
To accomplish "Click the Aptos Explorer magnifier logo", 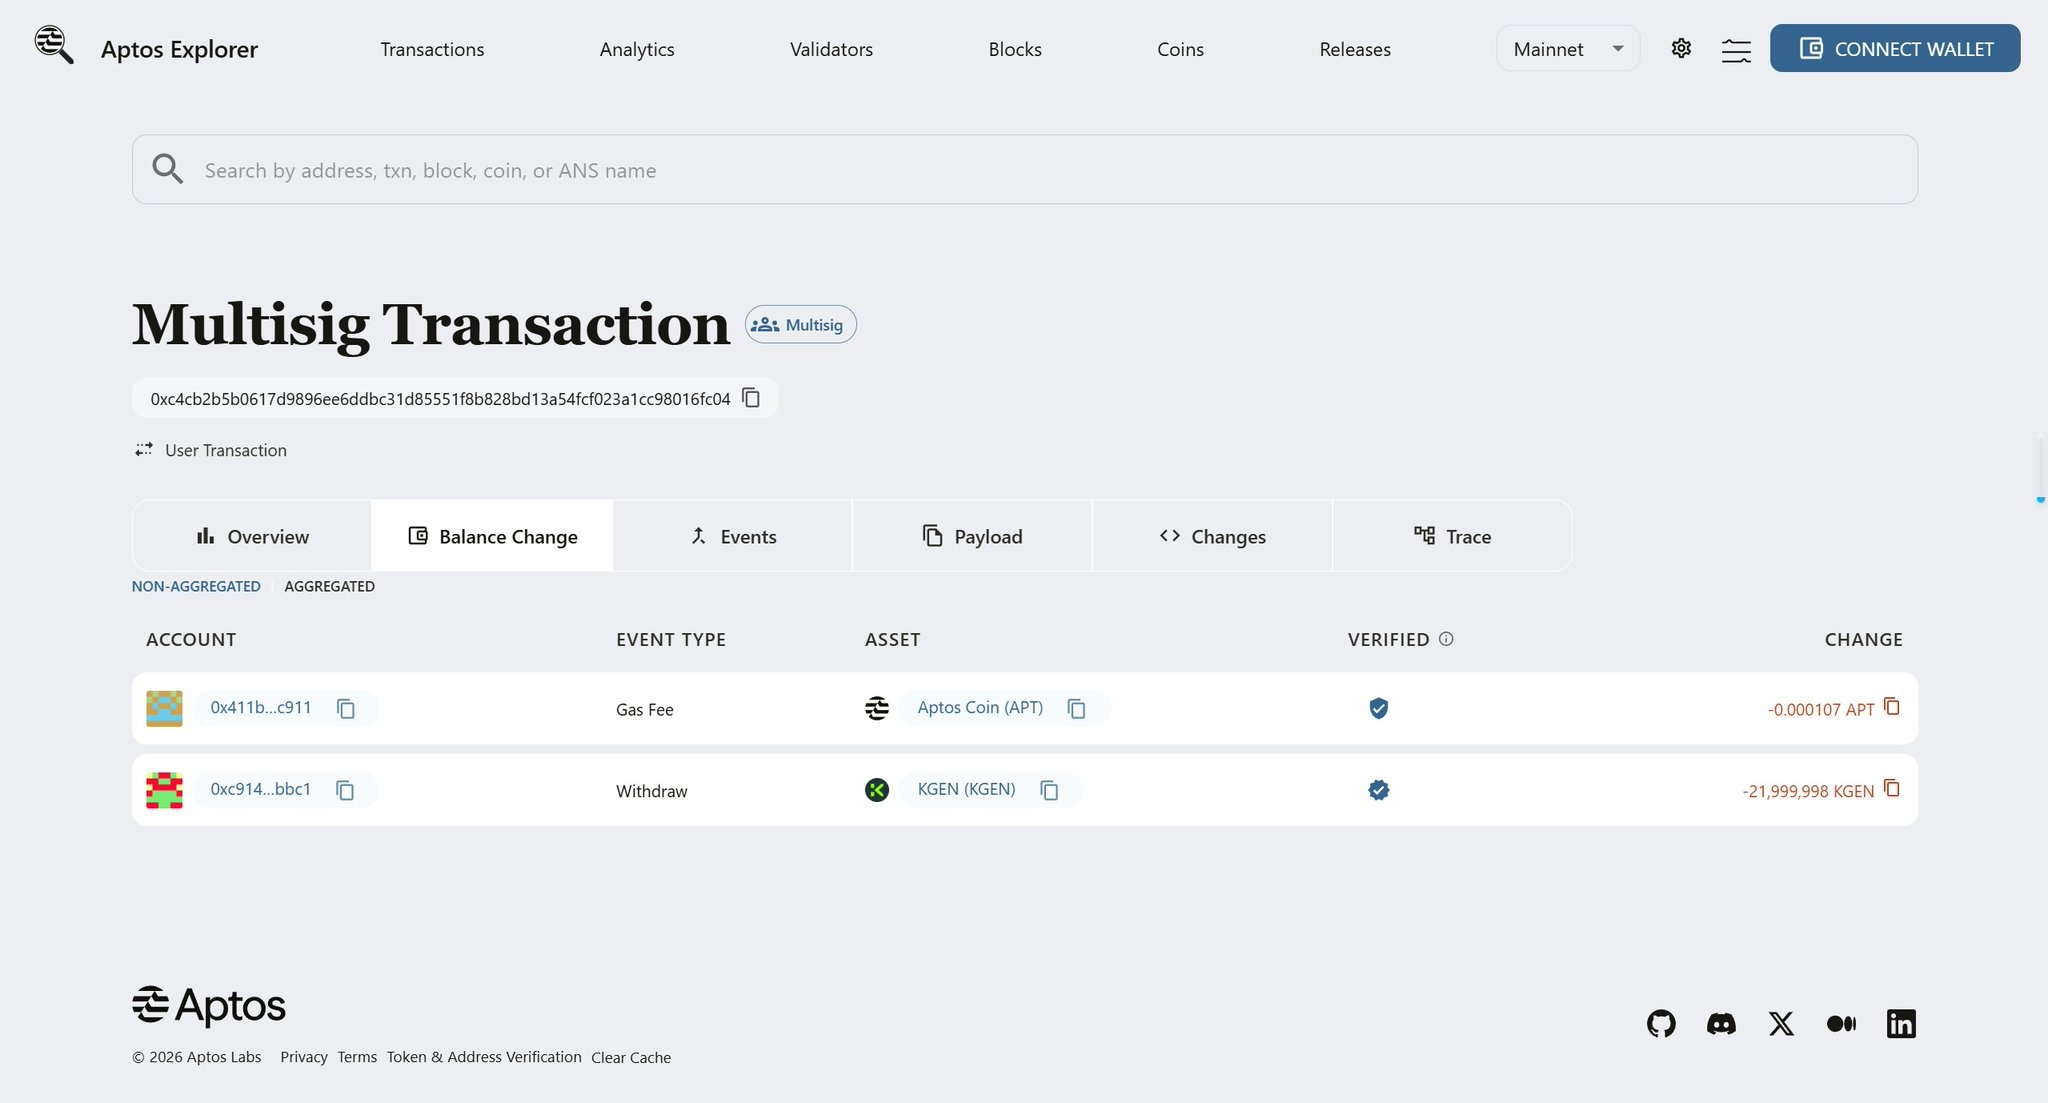I will pos(54,45).
